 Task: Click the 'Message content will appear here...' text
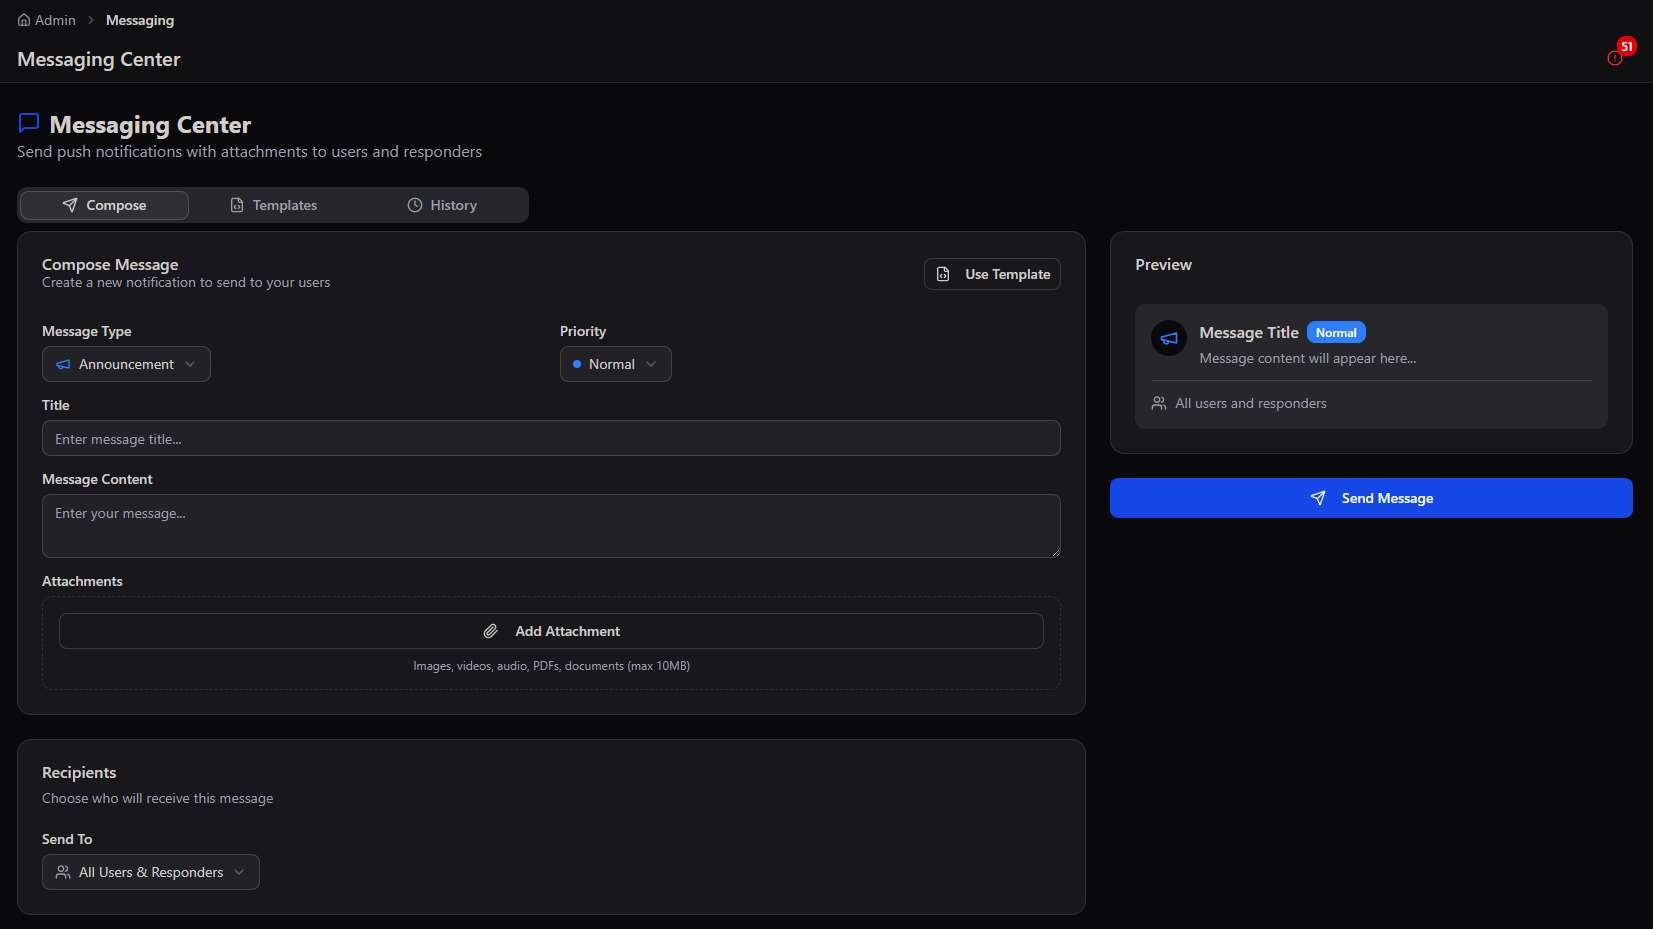pyautogui.click(x=1308, y=358)
